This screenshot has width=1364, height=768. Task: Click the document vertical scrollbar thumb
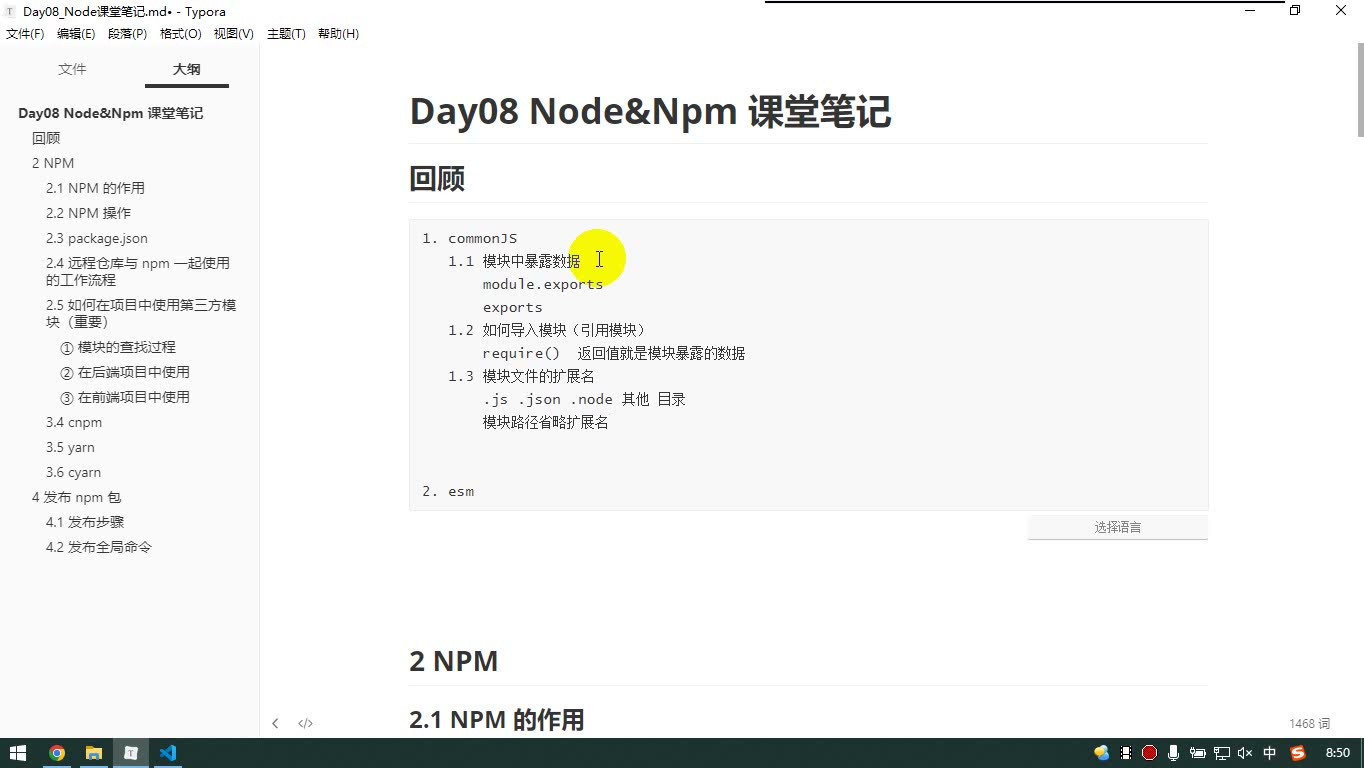tap(1359, 90)
